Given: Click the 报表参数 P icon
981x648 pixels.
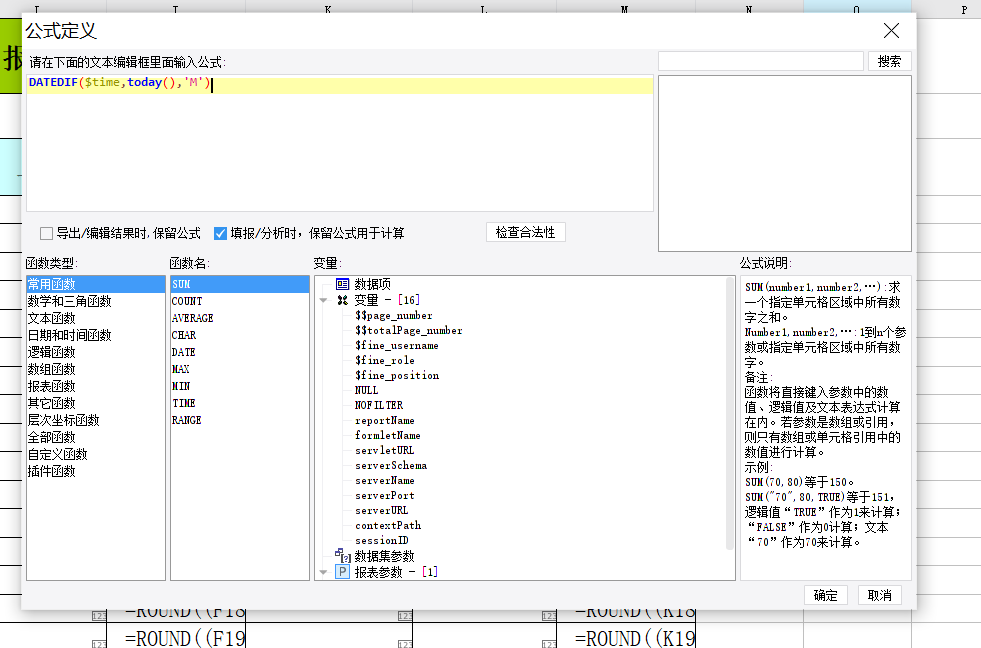Looking at the screenshot, I should (x=342, y=572).
